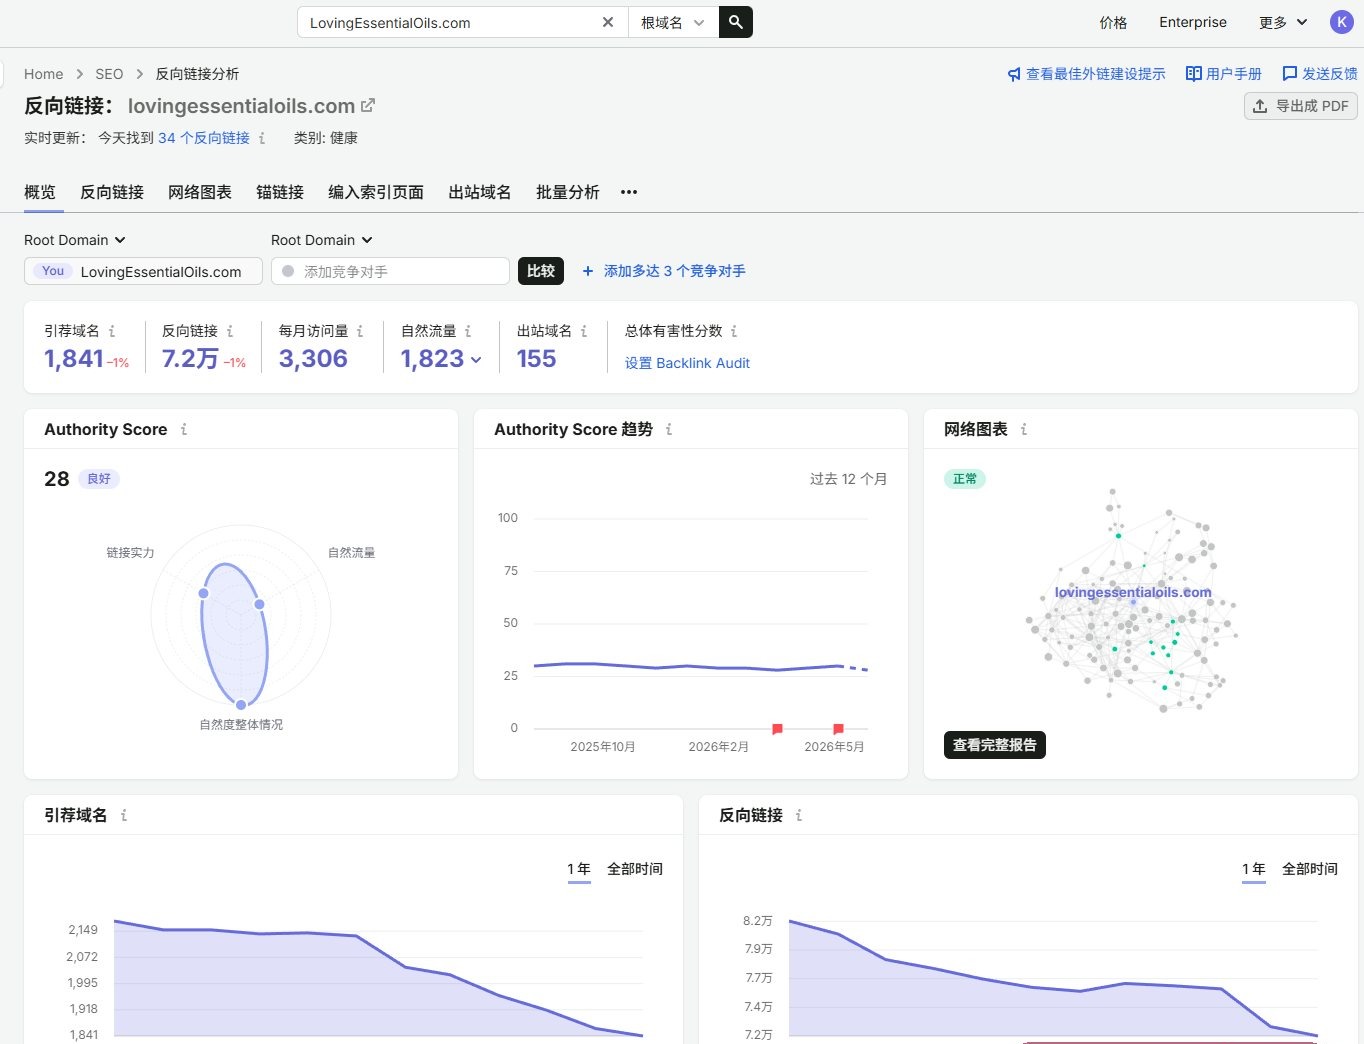
Task: Open the 锚链接 tab
Action: pos(280,192)
